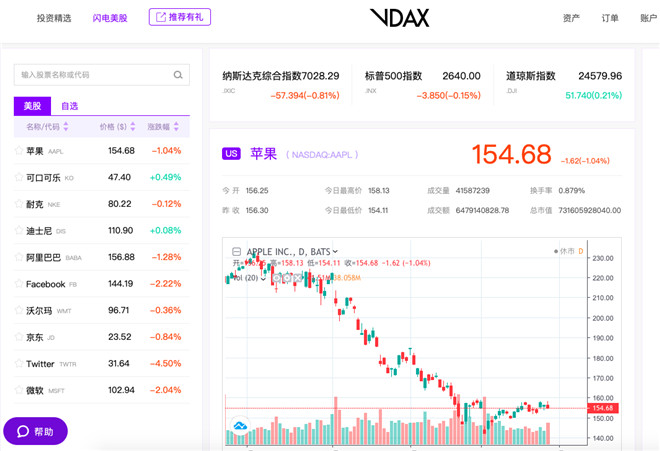Star 苹果 AAPL as favorite
Viewport: 660px width, 451px height.
point(18,151)
